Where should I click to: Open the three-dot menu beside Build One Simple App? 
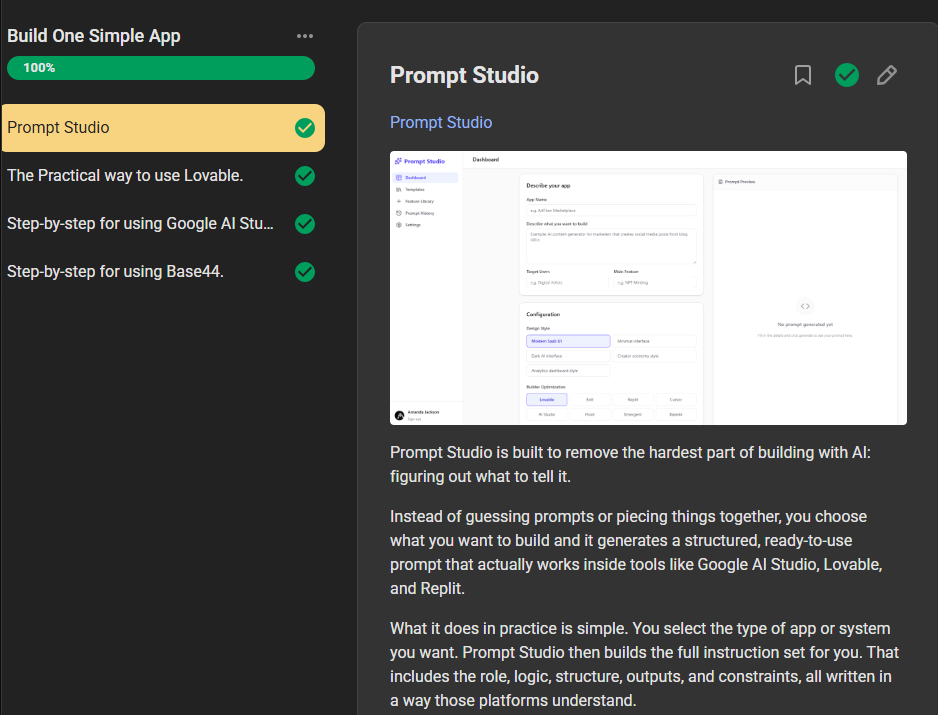(304, 36)
